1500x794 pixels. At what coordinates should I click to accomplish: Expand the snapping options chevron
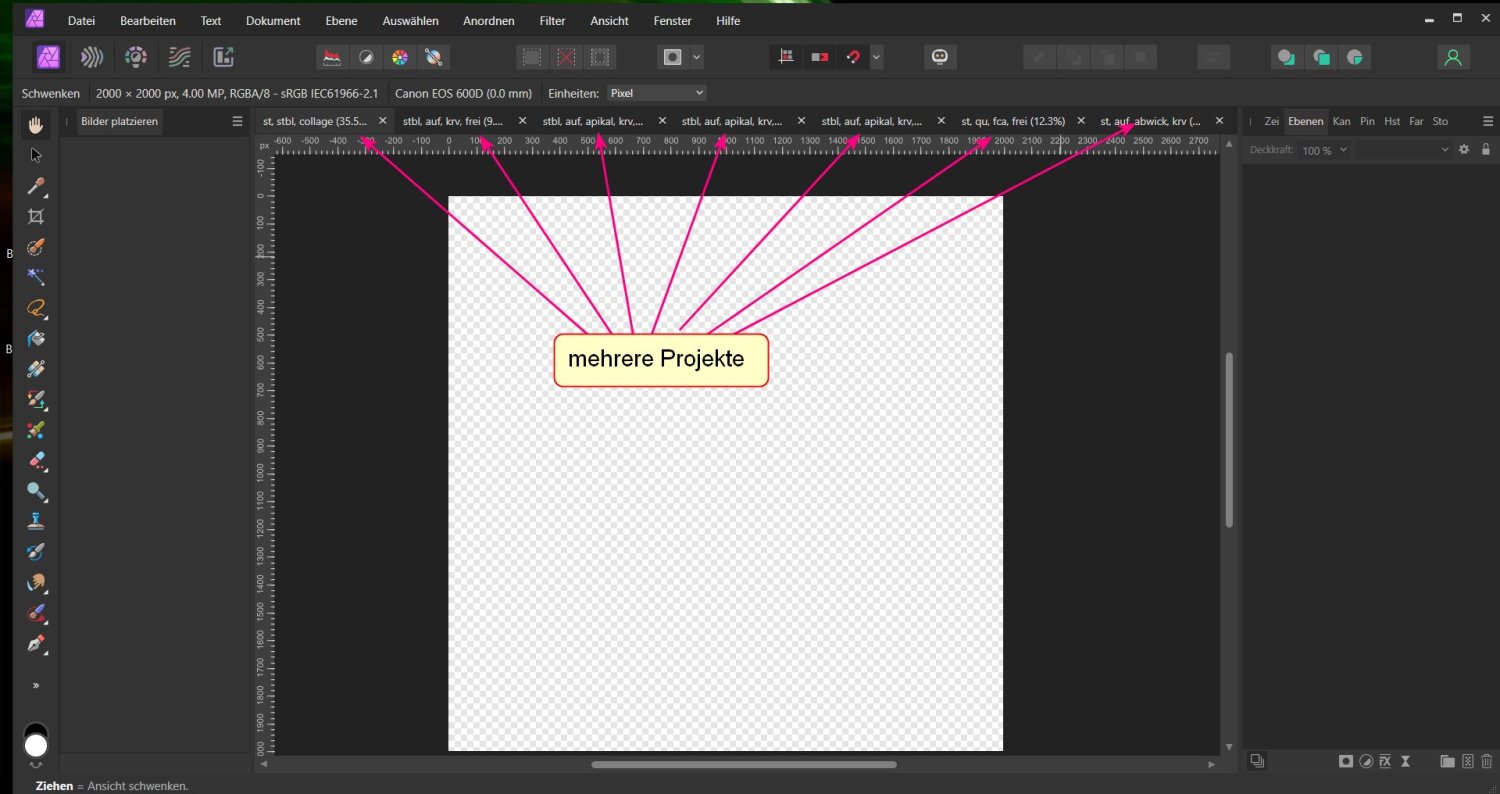[877, 57]
